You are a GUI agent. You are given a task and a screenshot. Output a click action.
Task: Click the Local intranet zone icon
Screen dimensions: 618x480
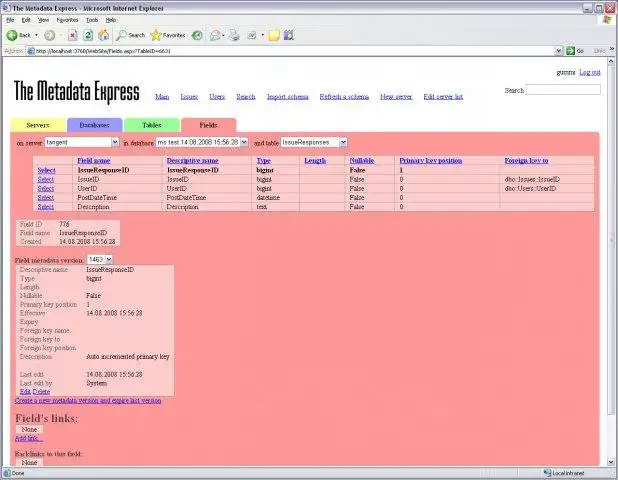click(547, 473)
